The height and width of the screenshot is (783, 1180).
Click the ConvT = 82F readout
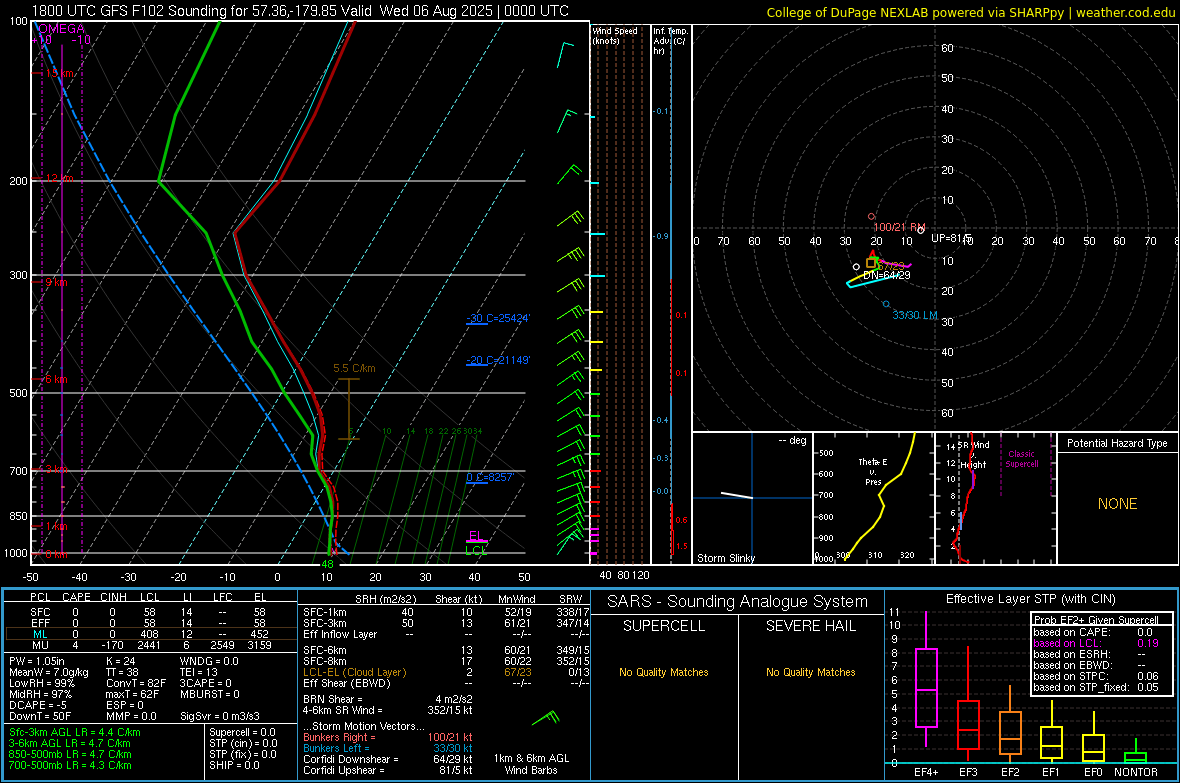136,684
